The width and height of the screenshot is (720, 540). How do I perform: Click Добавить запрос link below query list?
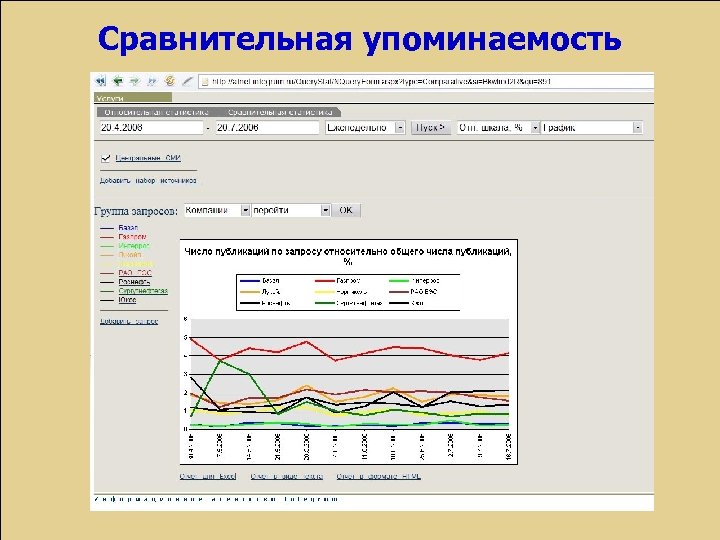tap(129, 321)
